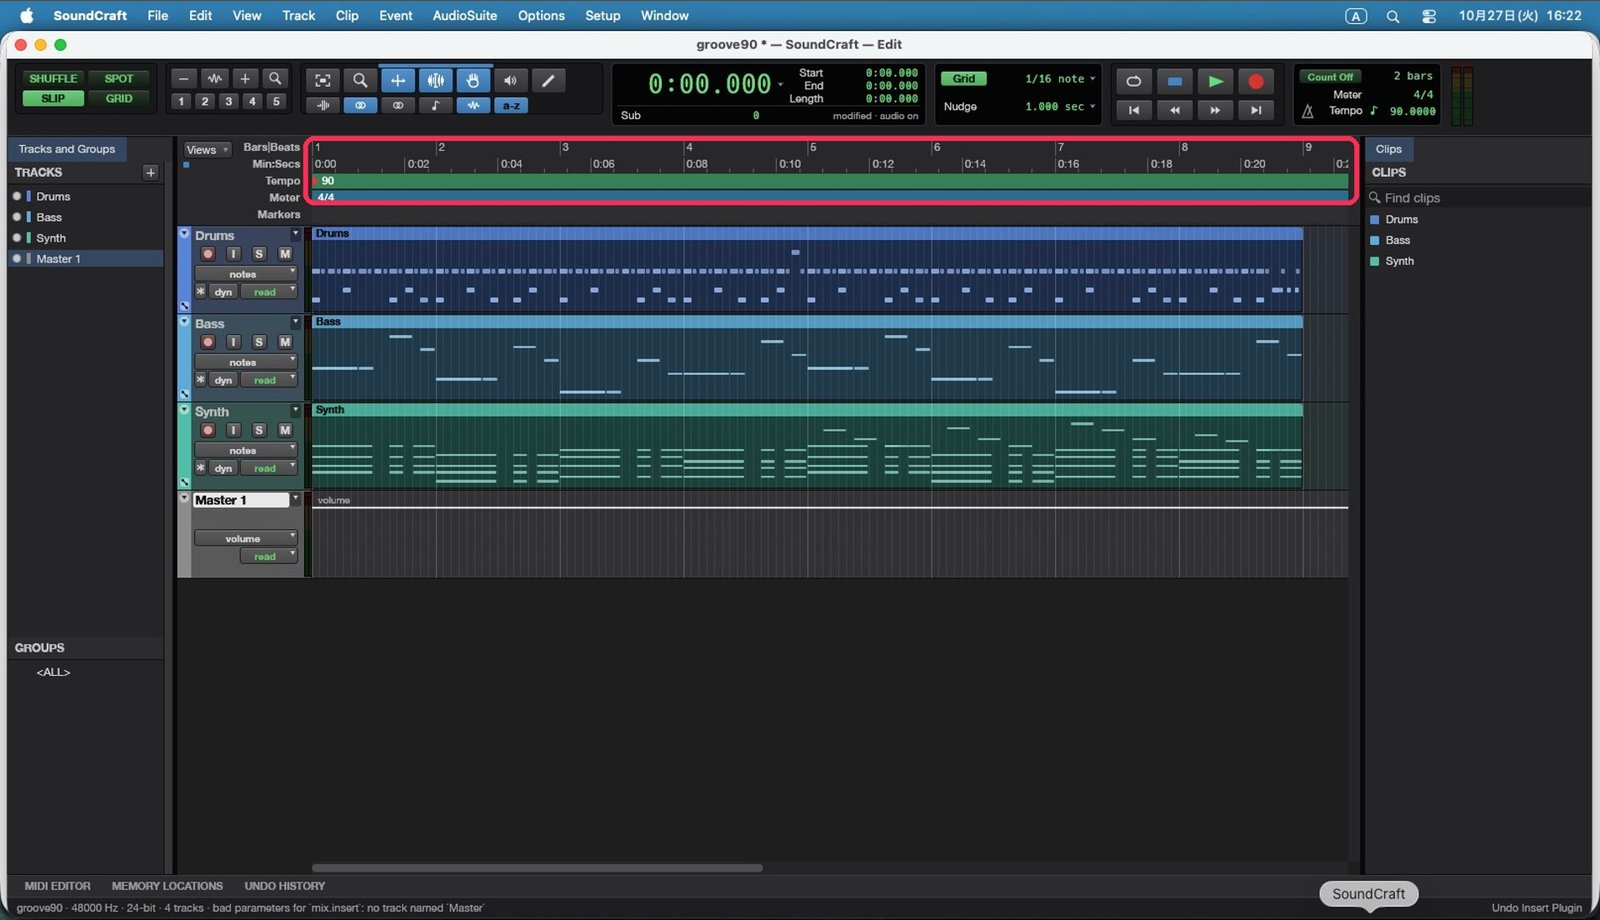Click the Drums 'dyn' button
1600x920 pixels.
click(223, 292)
